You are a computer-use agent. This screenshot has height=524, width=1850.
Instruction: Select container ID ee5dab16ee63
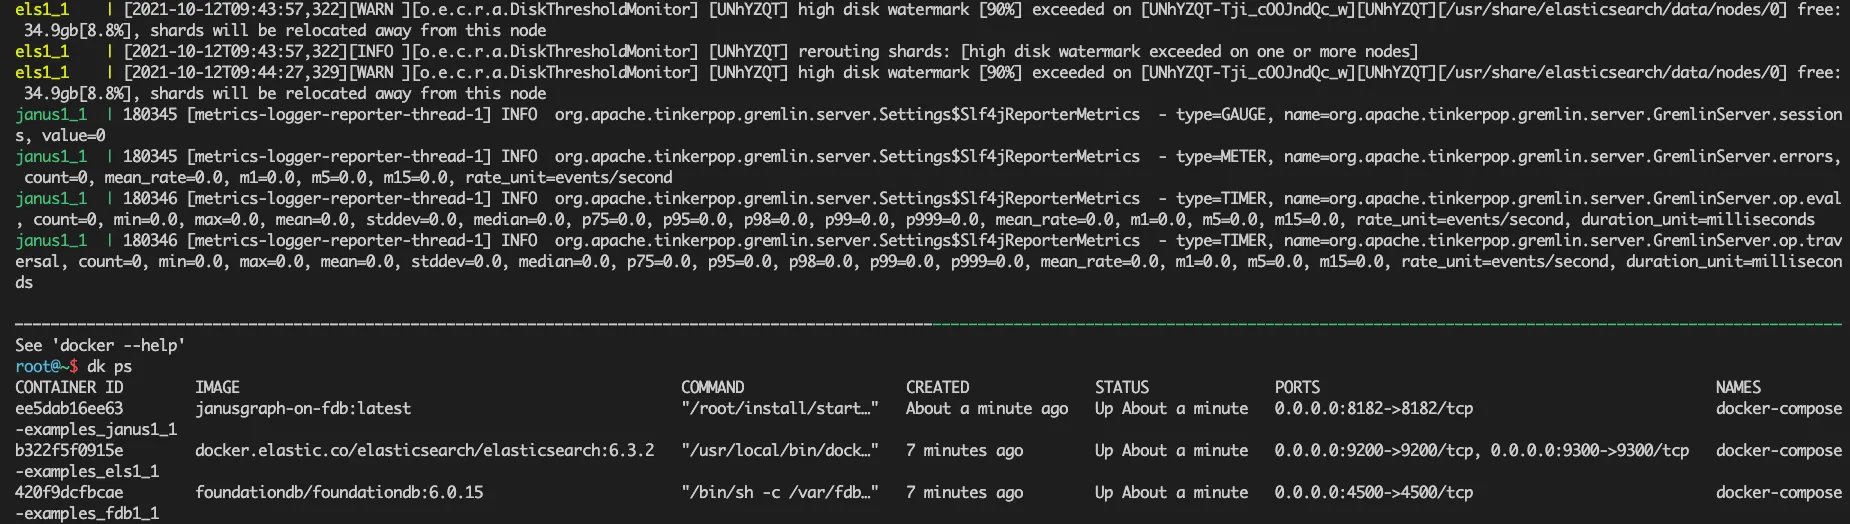tap(69, 408)
